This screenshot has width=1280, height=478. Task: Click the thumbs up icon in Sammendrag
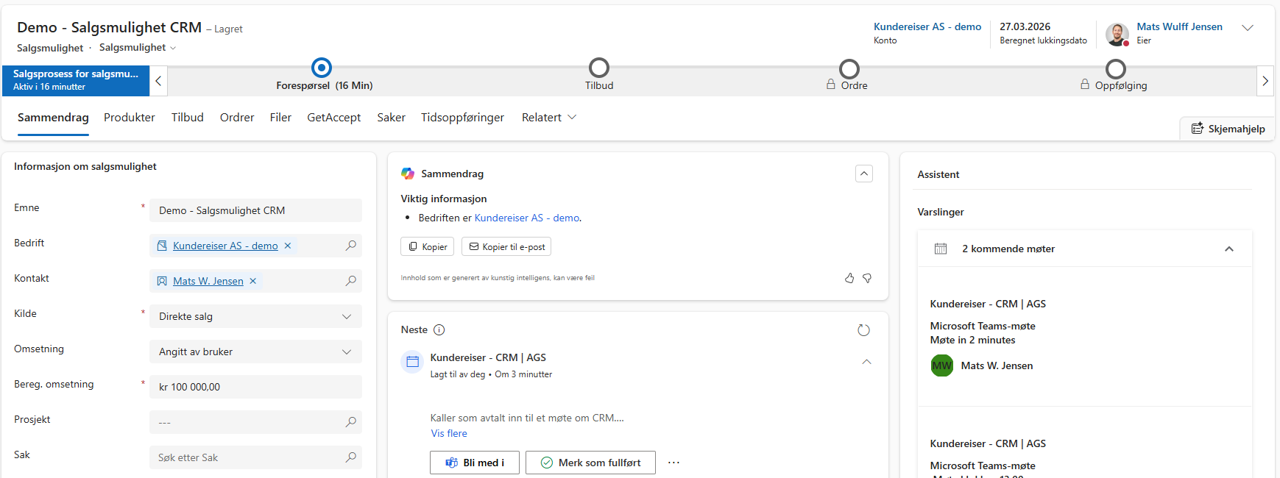coord(849,278)
